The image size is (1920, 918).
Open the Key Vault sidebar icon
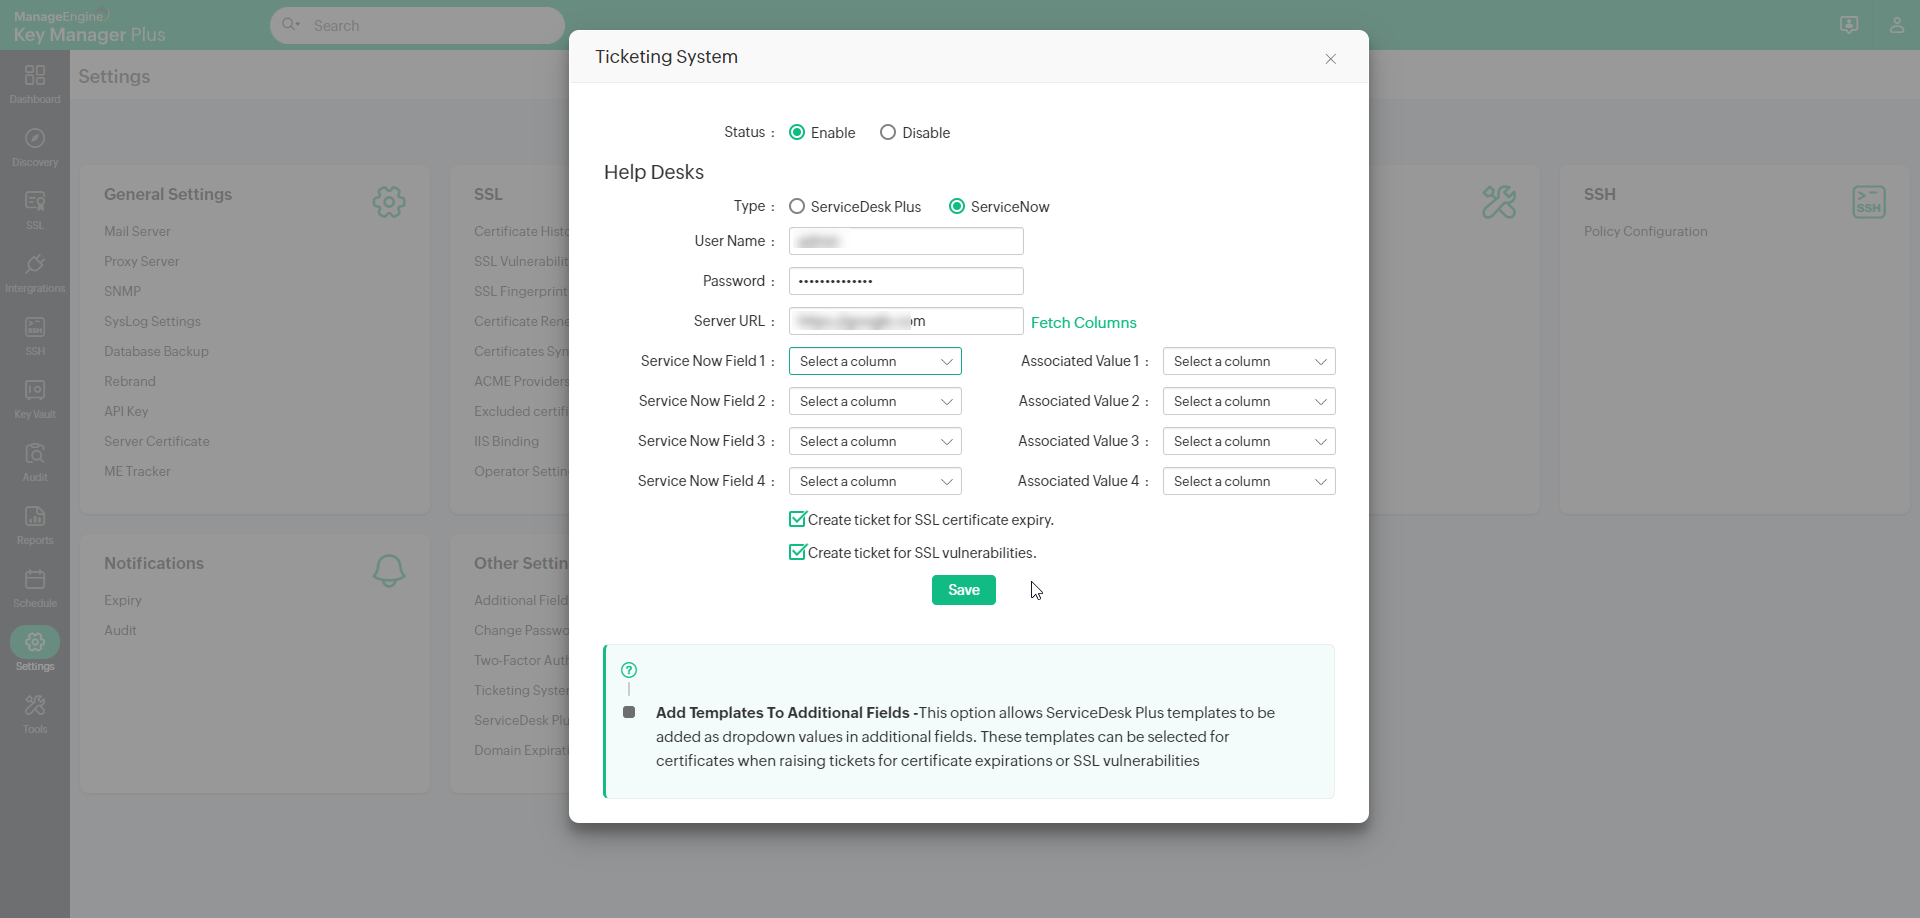tap(35, 390)
